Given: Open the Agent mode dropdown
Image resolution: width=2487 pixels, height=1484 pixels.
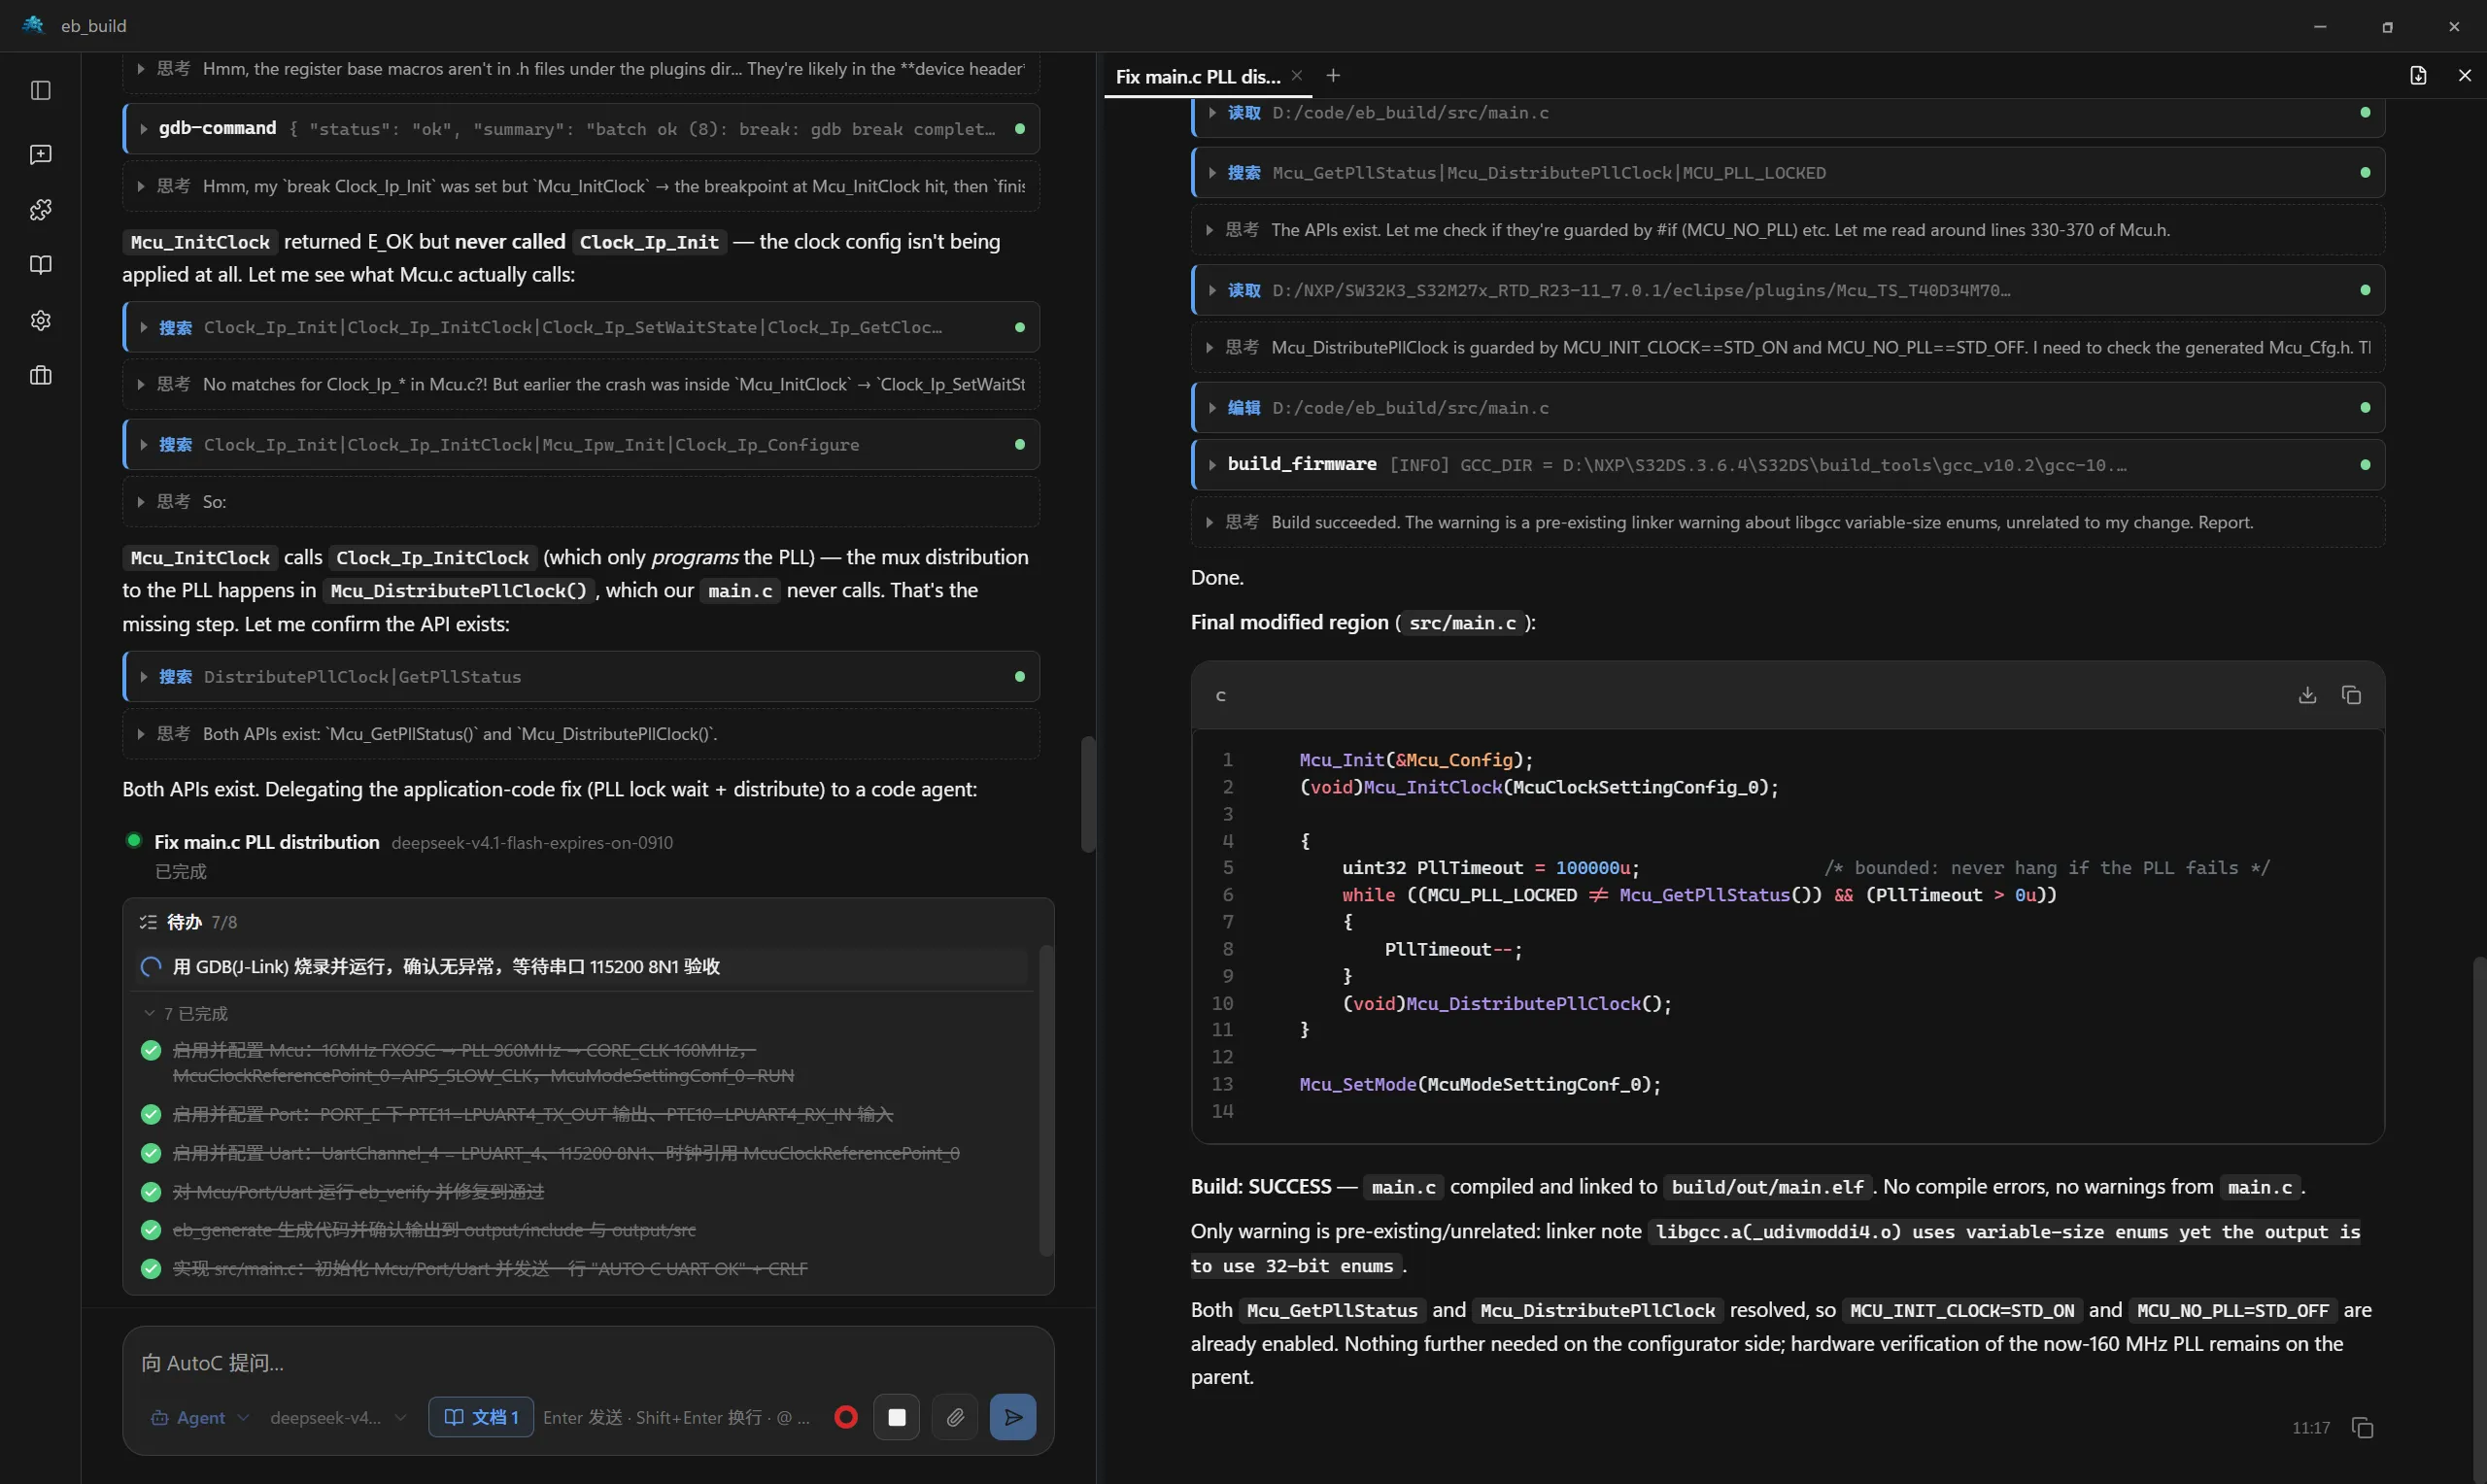Looking at the screenshot, I should (x=199, y=1418).
